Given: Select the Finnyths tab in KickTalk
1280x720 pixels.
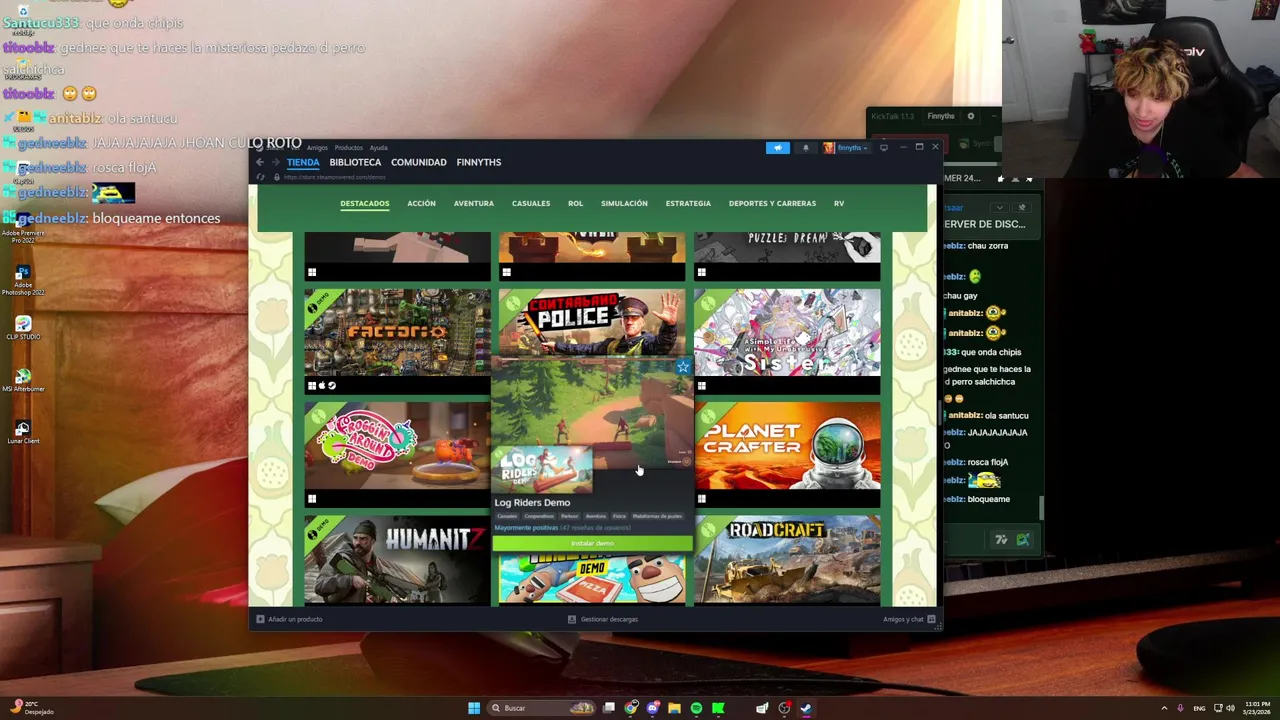Looking at the screenshot, I should pyautogui.click(x=941, y=116).
